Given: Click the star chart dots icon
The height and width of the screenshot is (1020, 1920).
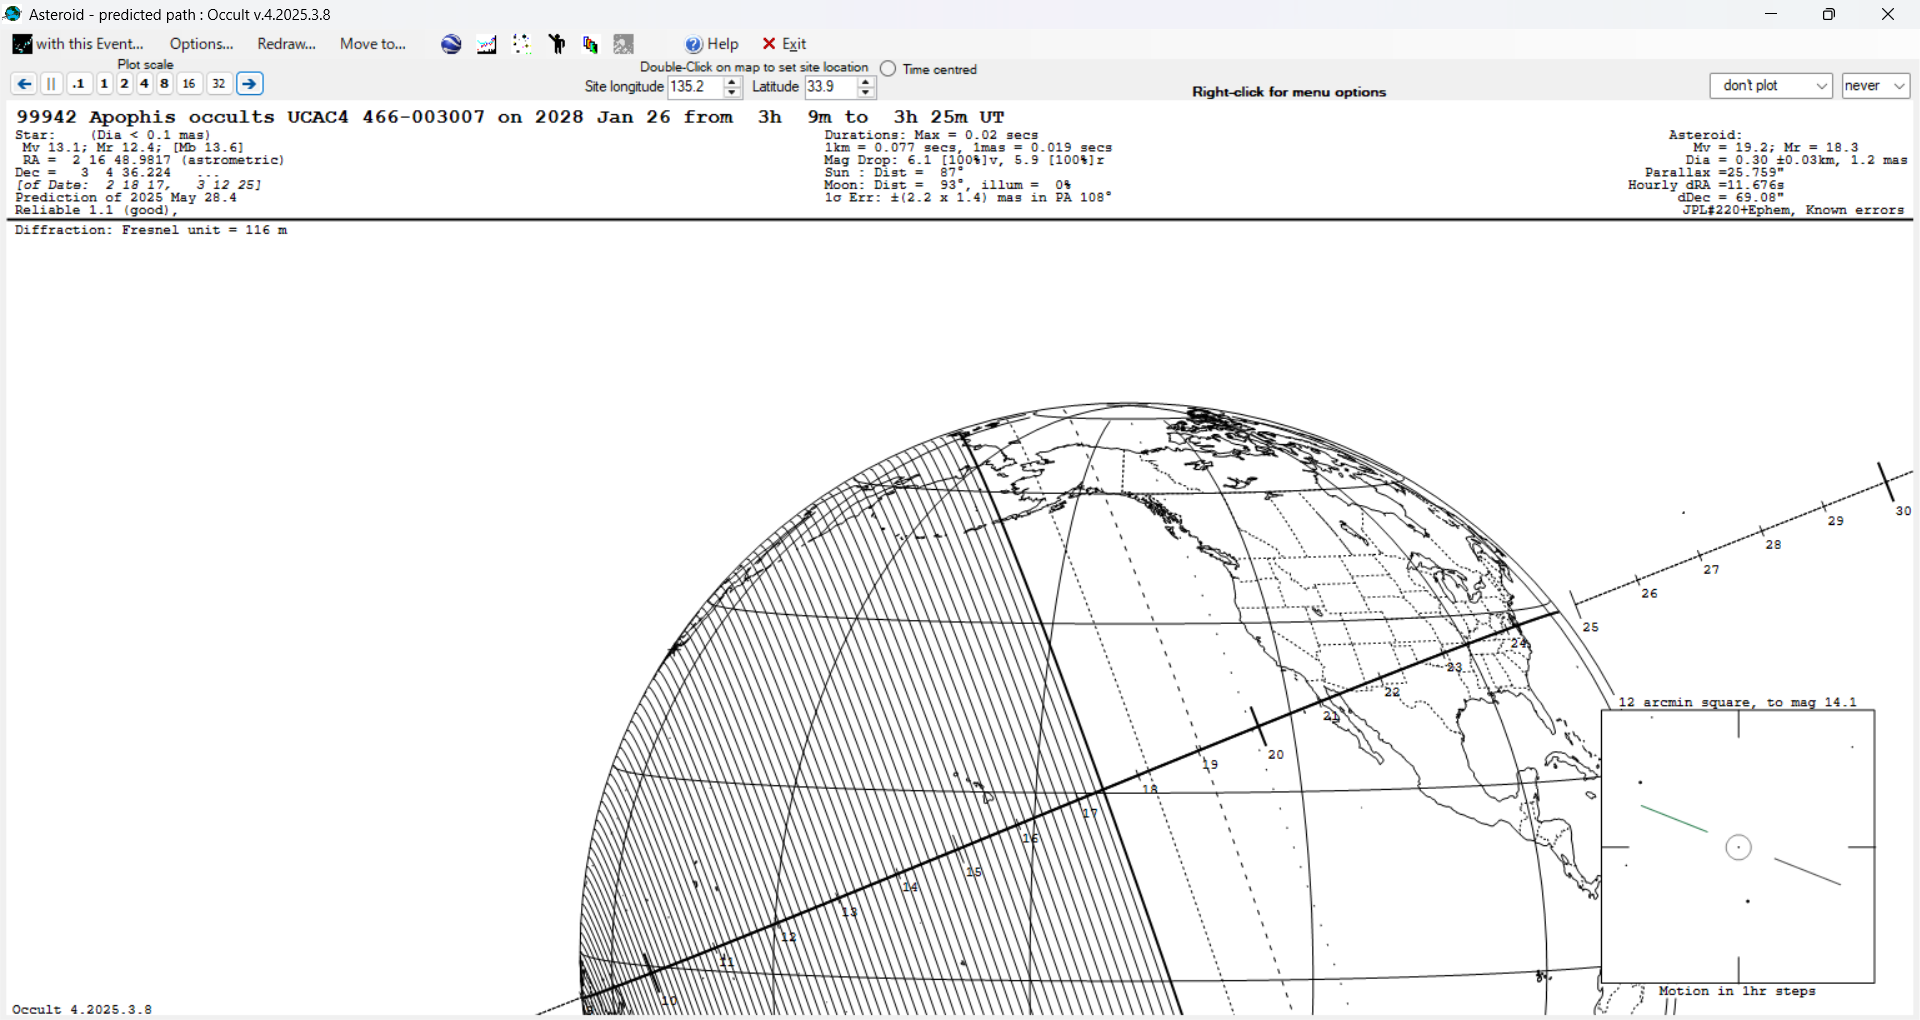Looking at the screenshot, I should 521,44.
